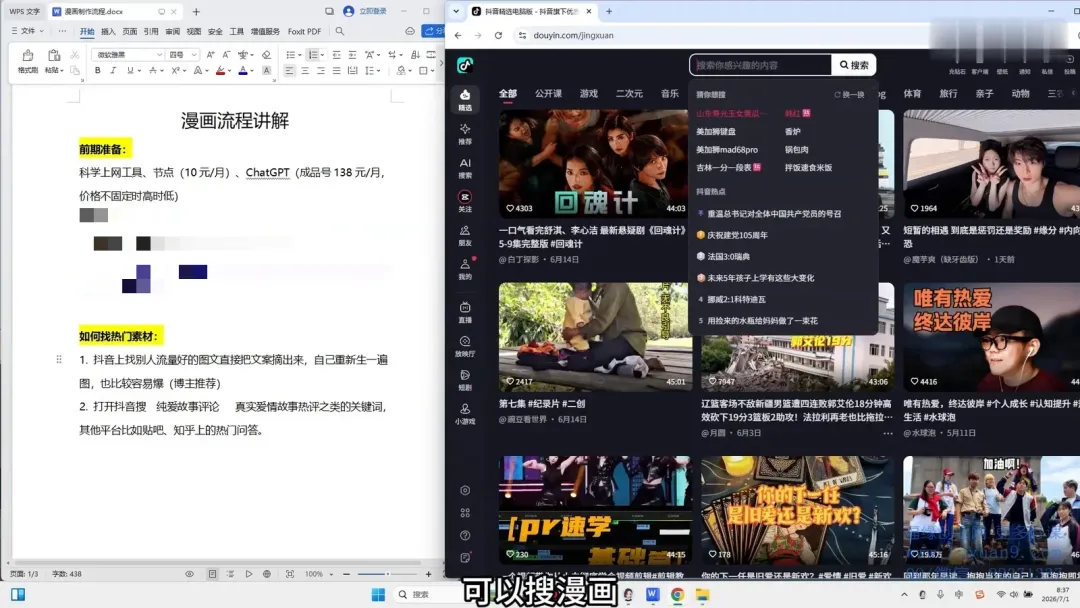Toggle Italic formatting in WPS
The height and width of the screenshot is (608, 1080).
coord(113,70)
